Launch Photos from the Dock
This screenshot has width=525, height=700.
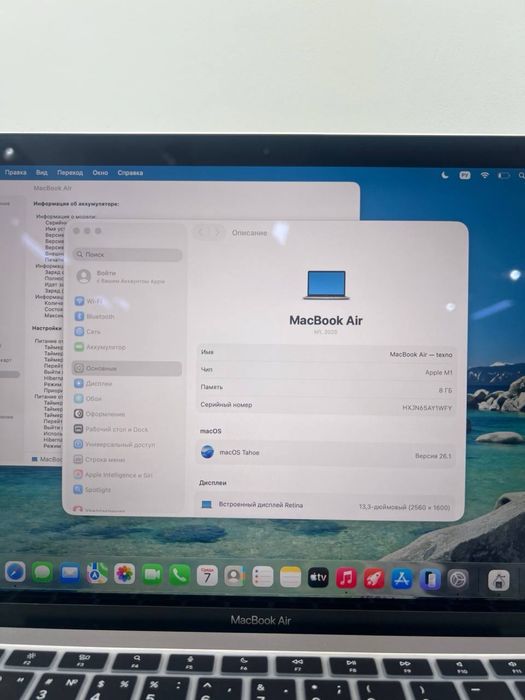pos(125,574)
